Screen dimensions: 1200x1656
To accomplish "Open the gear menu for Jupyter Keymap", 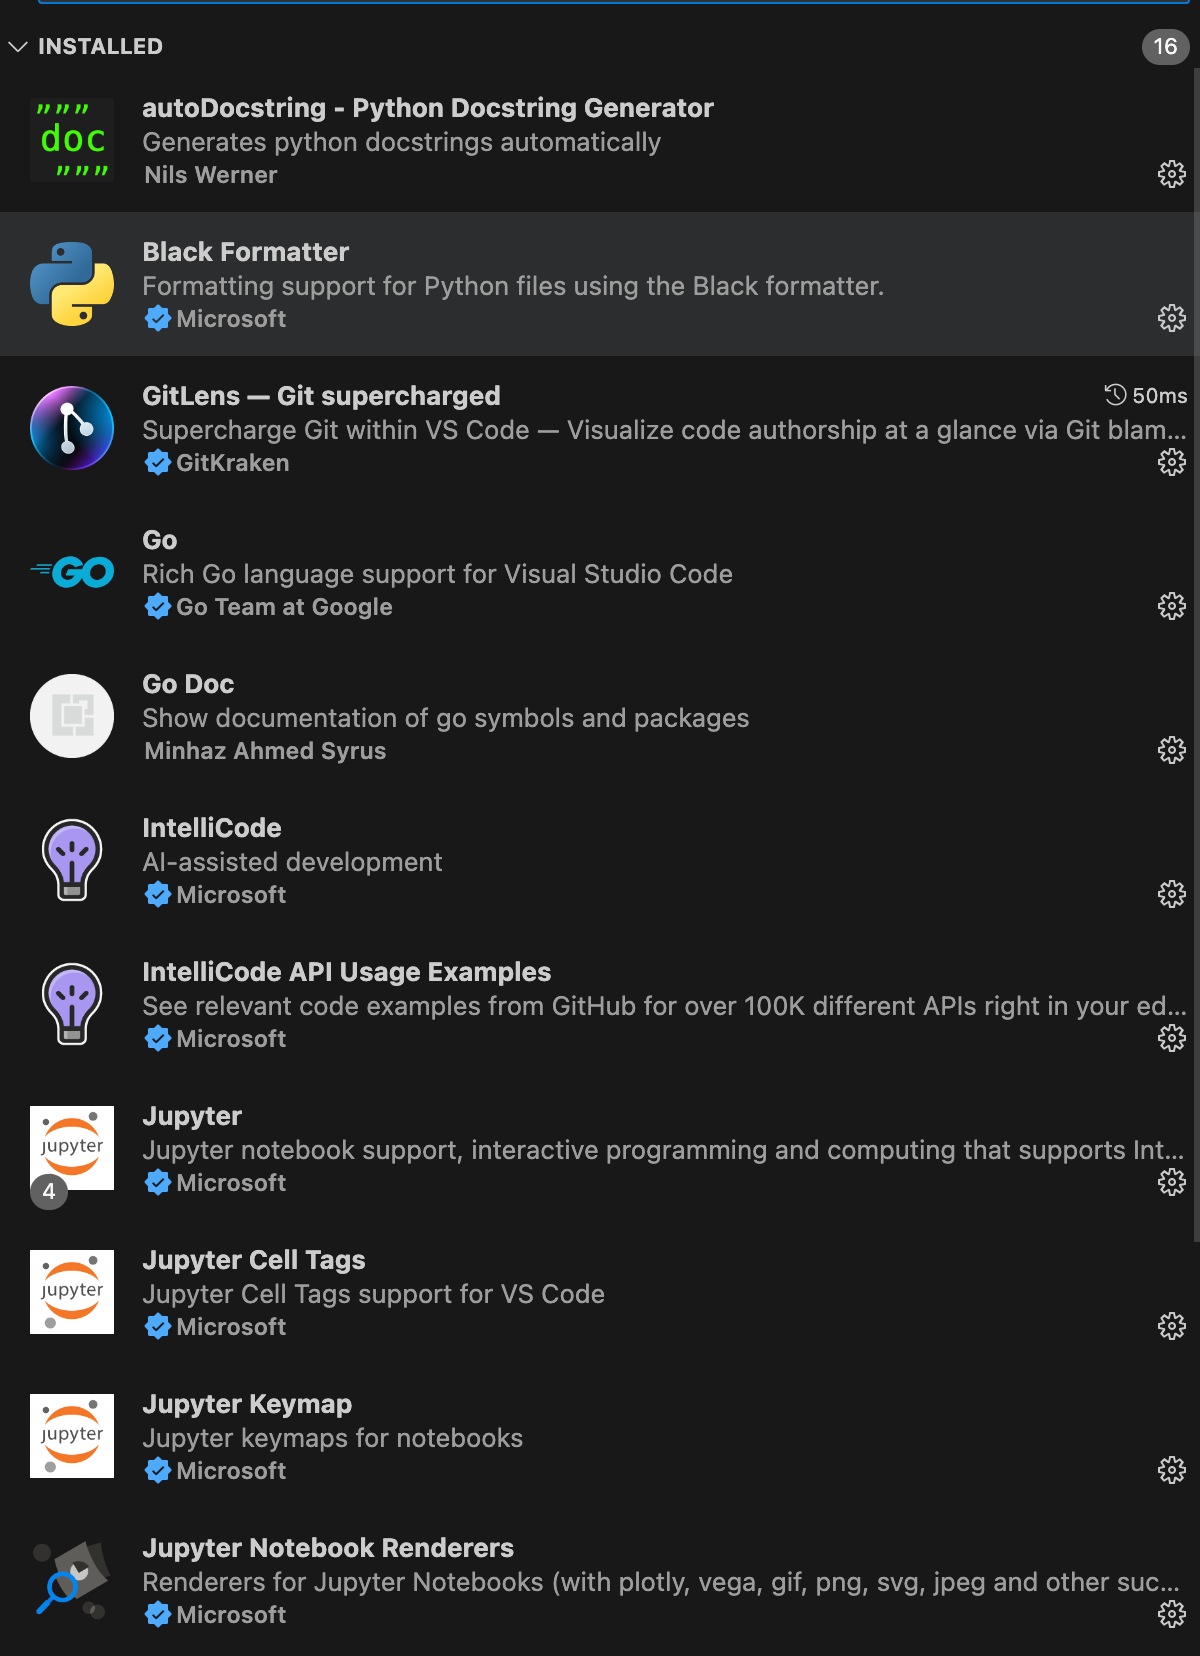I will coord(1171,1470).
